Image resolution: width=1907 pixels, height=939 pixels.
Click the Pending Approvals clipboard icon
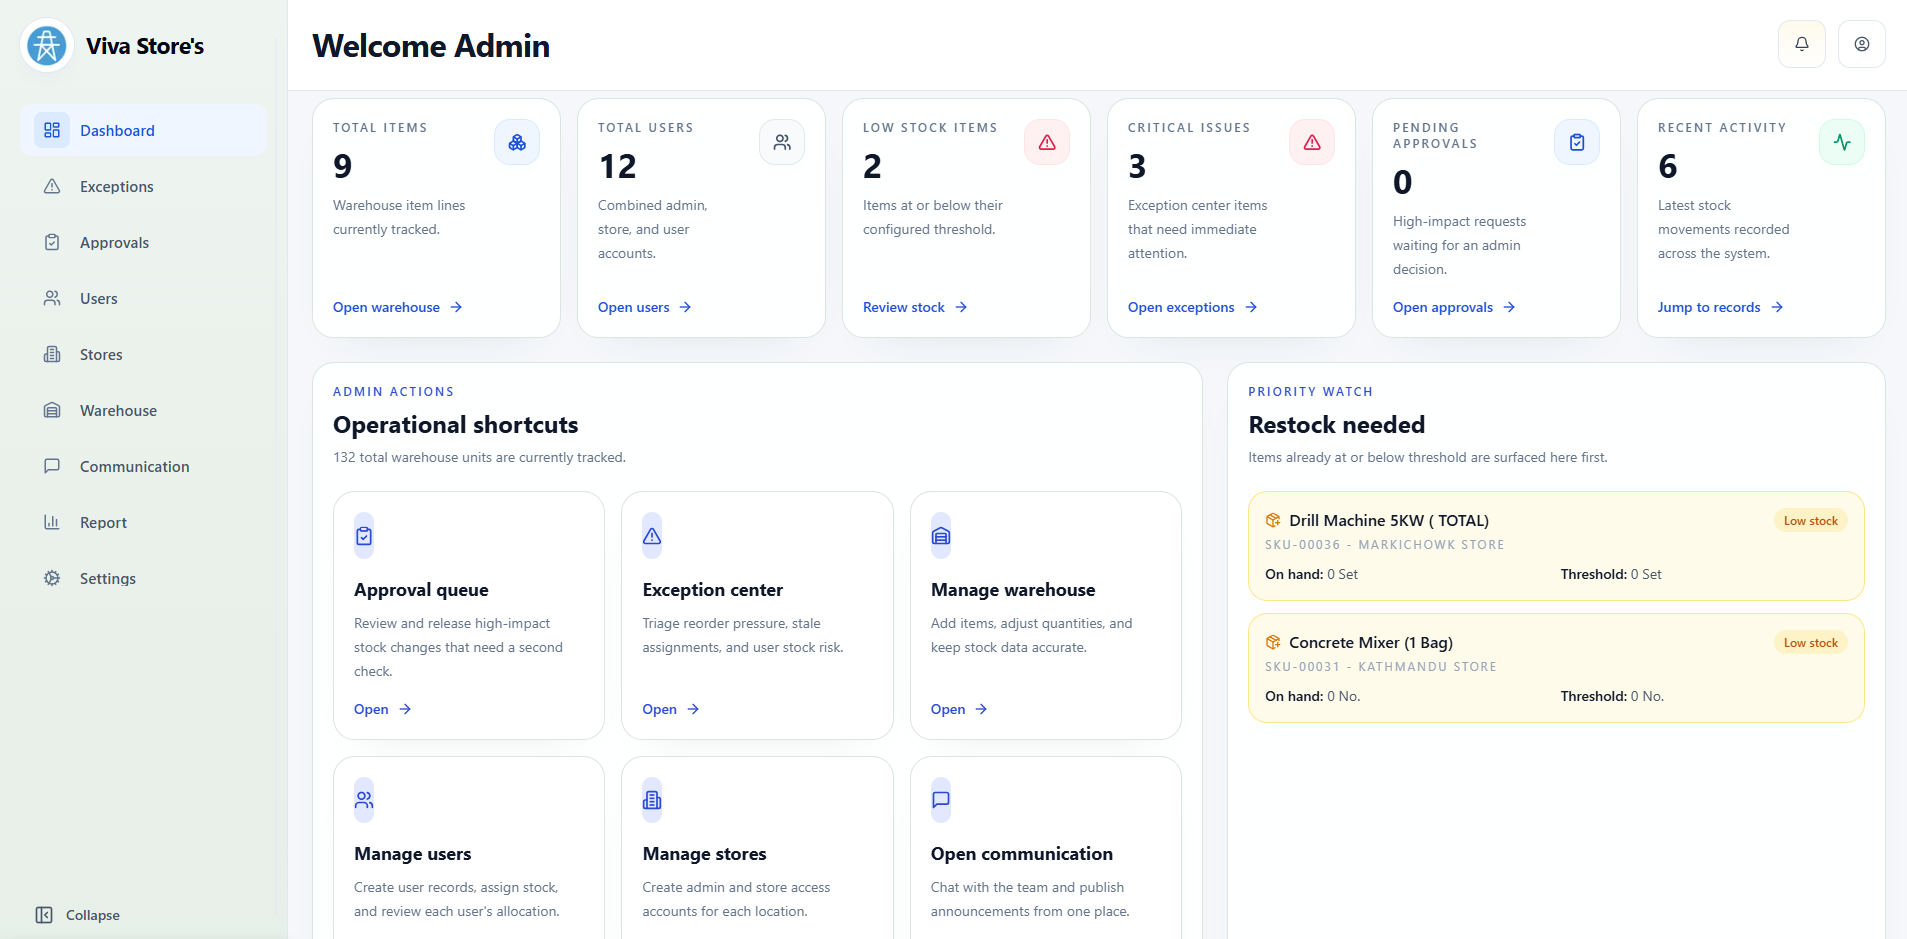click(1577, 142)
